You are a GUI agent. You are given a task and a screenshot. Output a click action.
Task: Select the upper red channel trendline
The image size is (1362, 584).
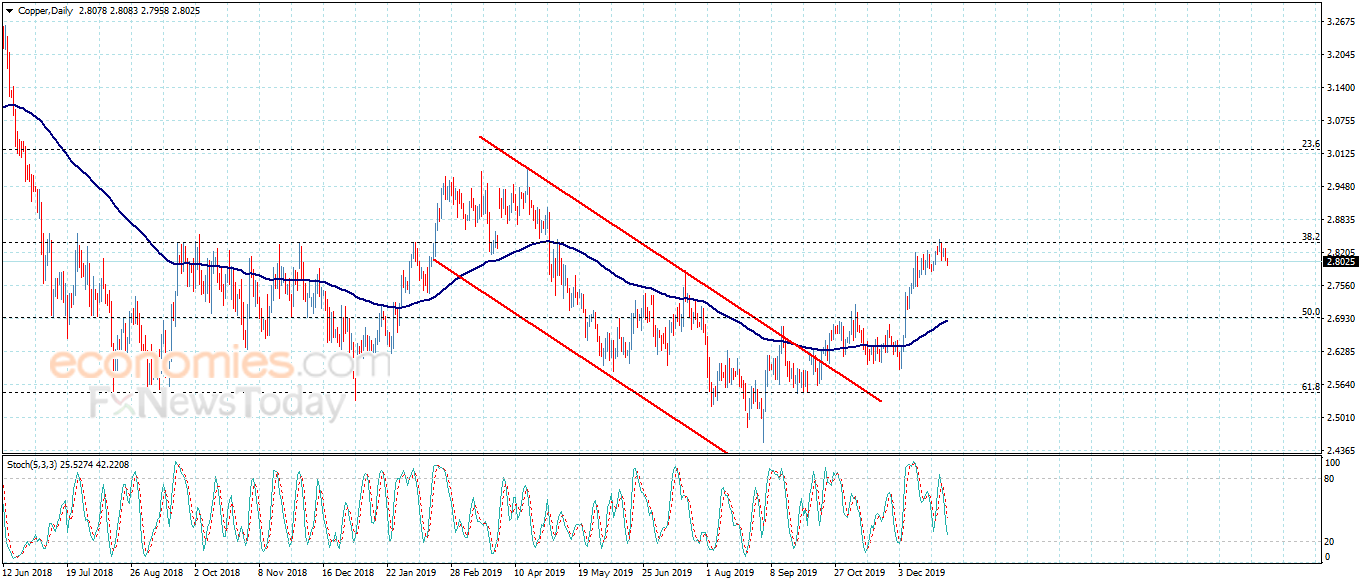[x=680, y=268]
